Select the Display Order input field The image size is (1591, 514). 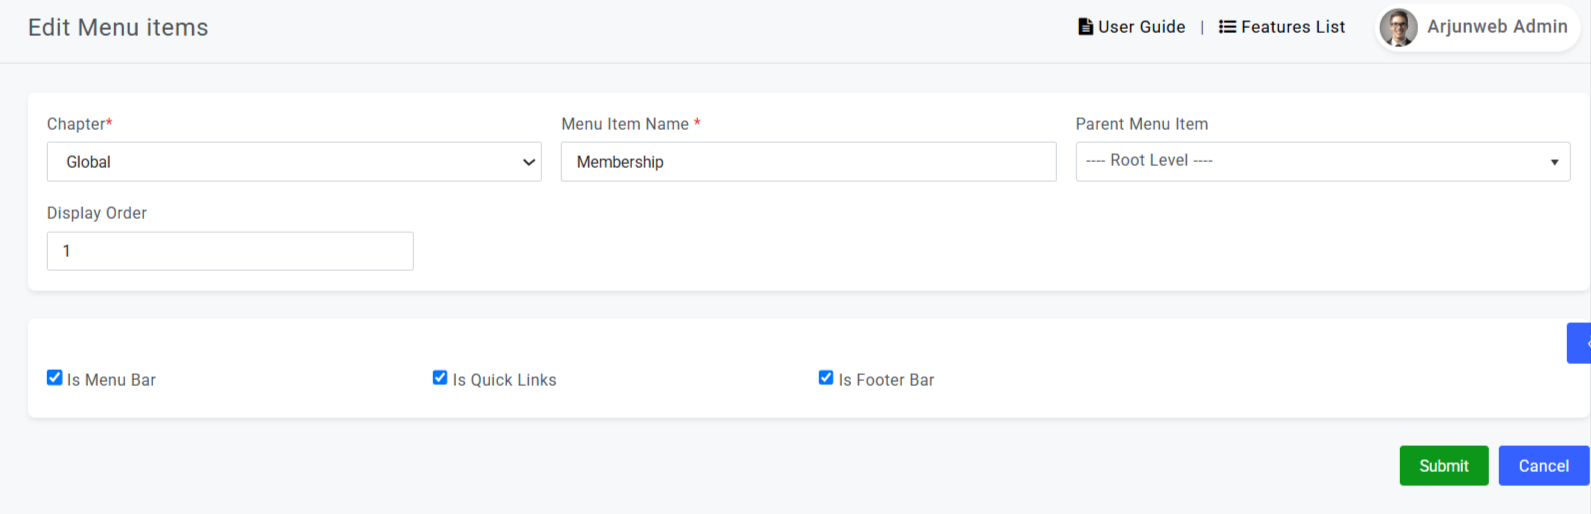tap(230, 251)
